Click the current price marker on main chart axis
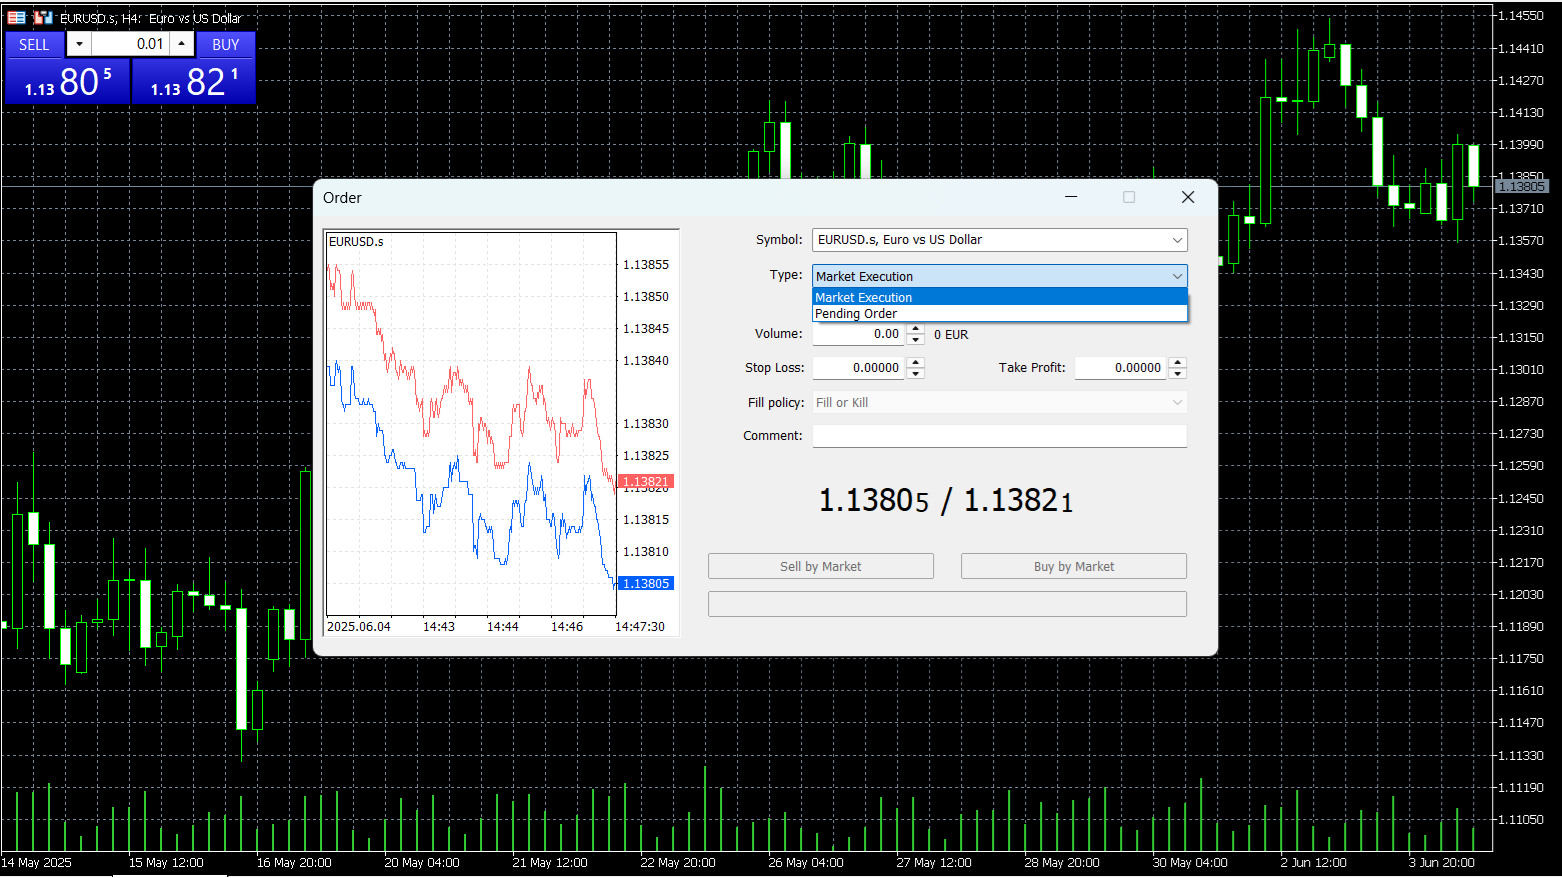 pyautogui.click(x=1521, y=186)
